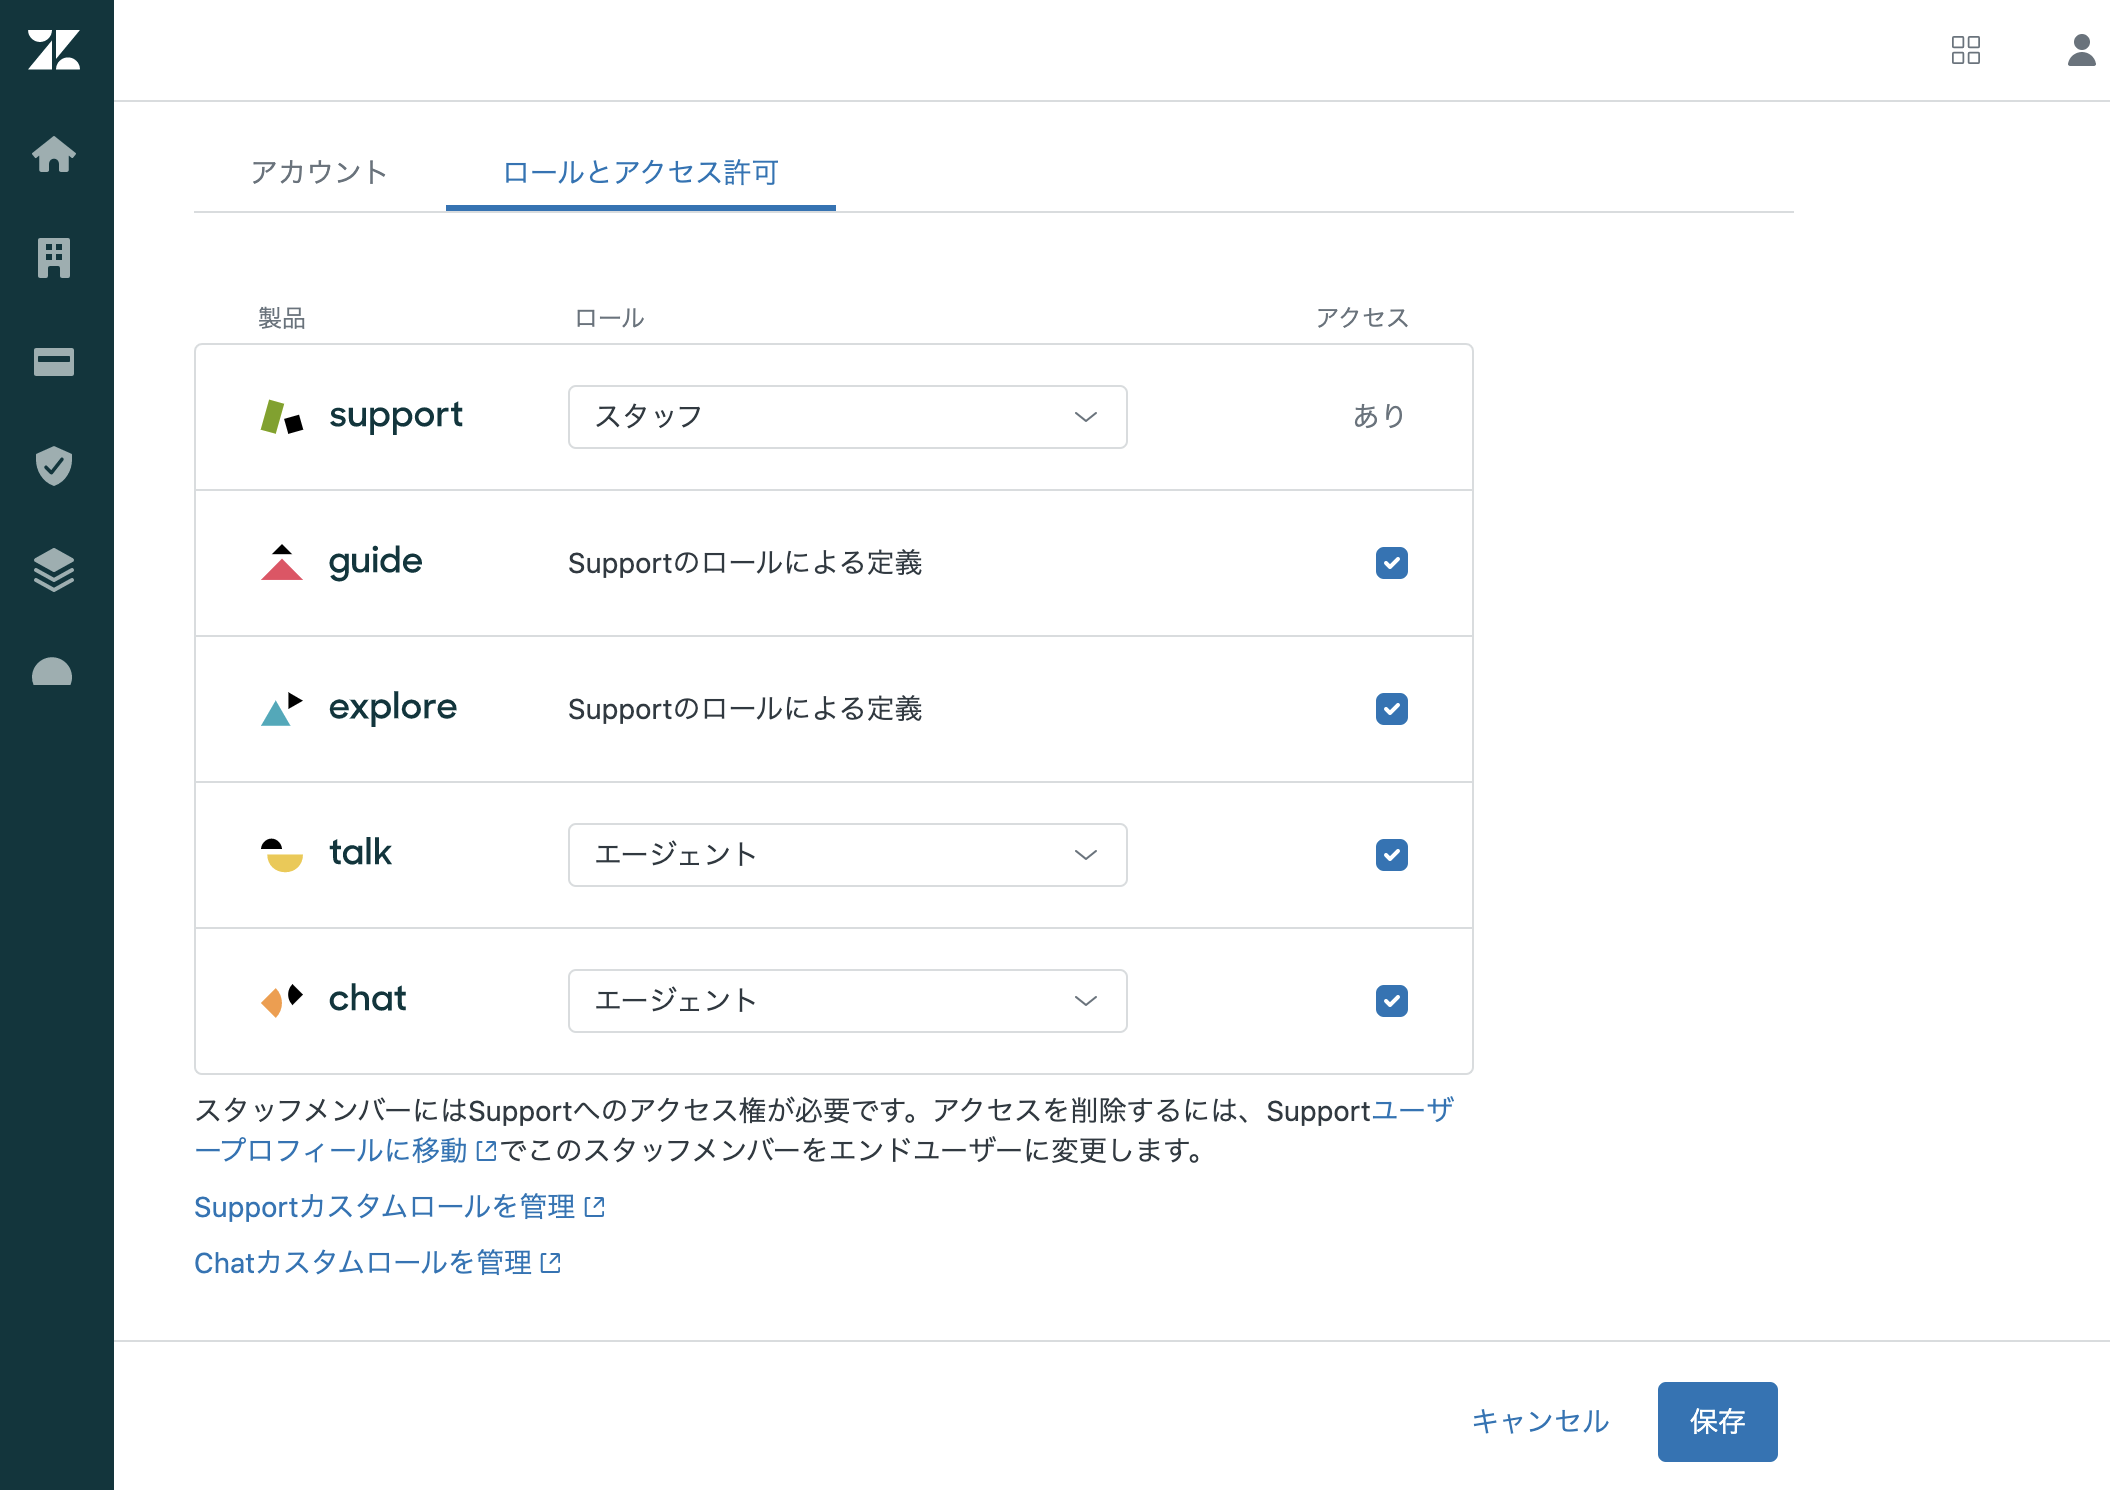2110x1490 pixels.
Task: Open the Support role dropdown スタッフ
Action: [x=848, y=417]
